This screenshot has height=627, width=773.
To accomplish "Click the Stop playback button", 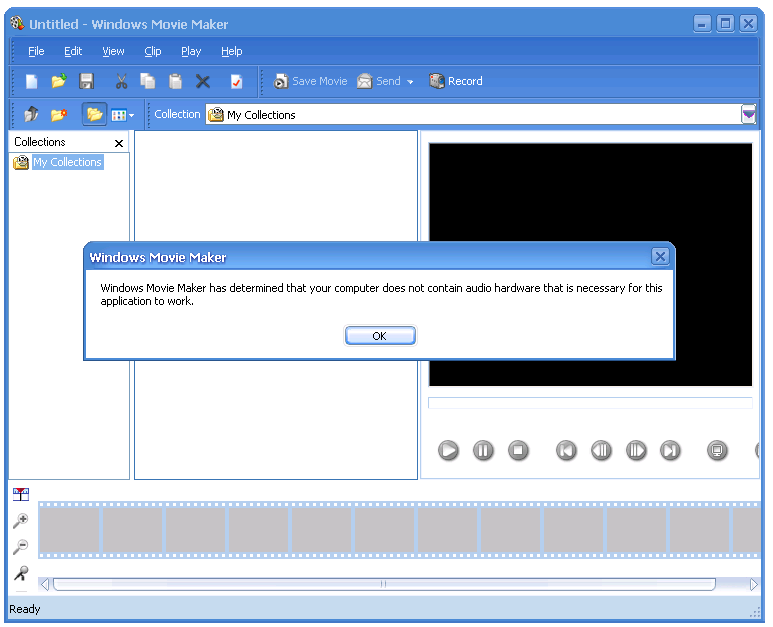I will (x=518, y=450).
